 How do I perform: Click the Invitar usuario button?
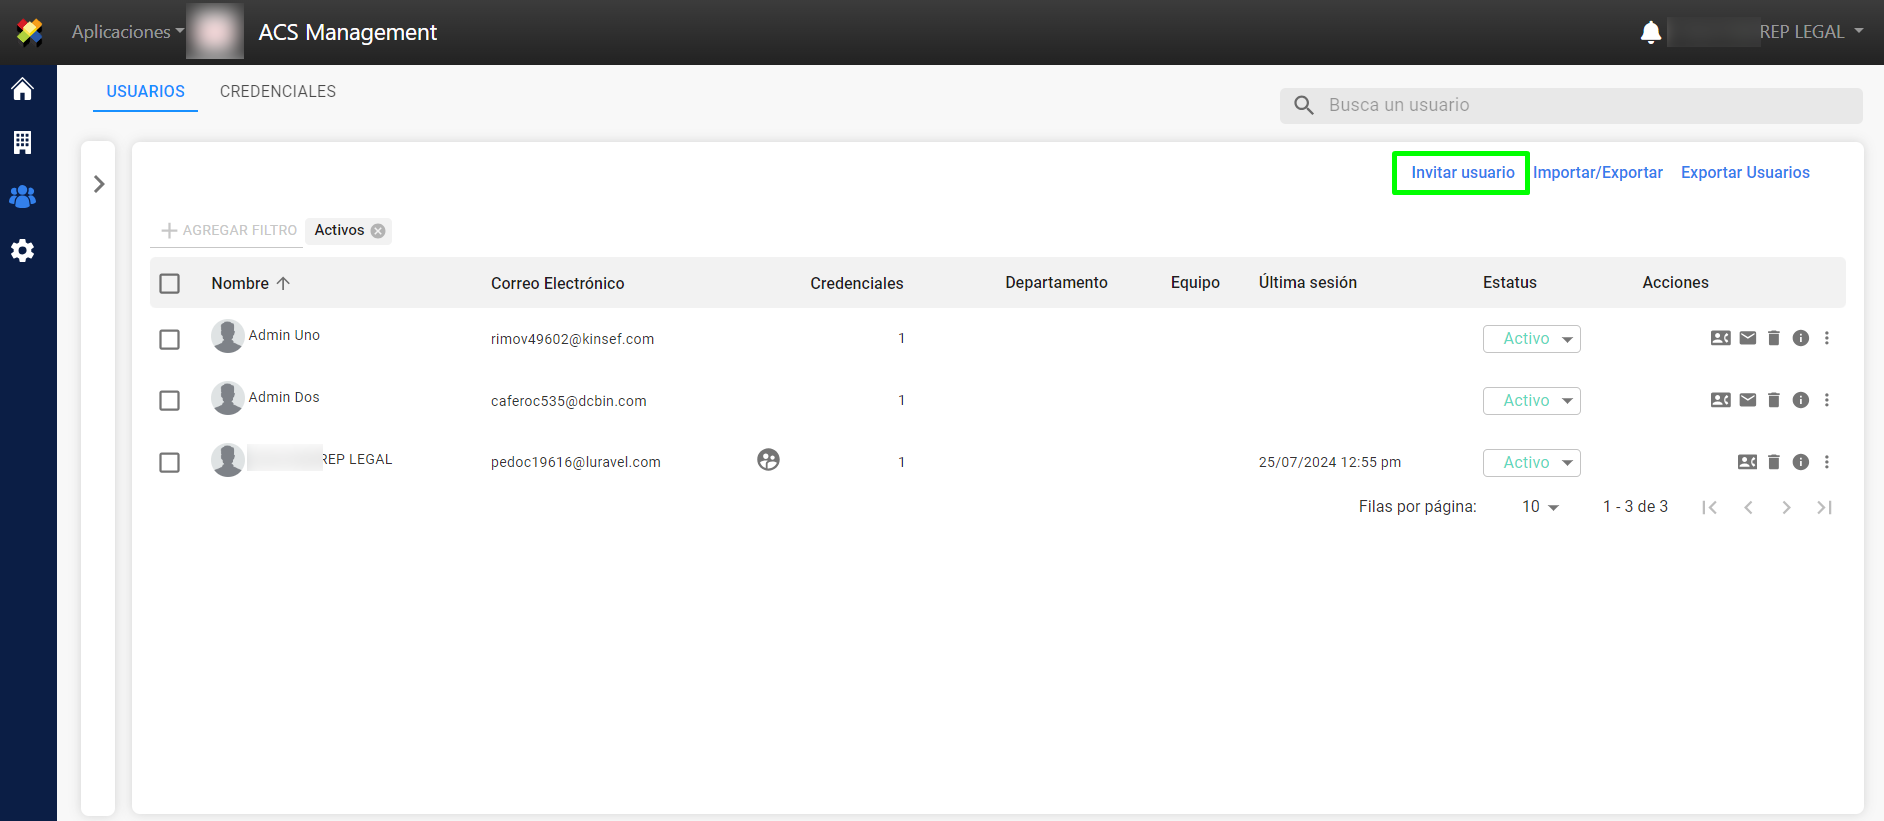pyautogui.click(x=1461, y=173)
